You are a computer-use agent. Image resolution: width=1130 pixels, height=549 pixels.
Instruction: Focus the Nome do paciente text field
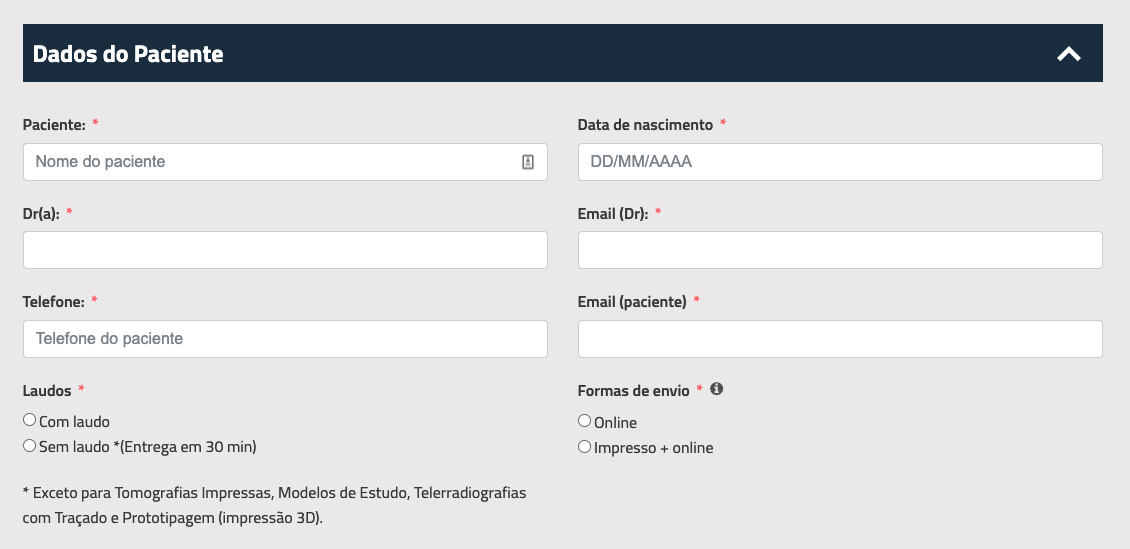[x=285, y=162]
